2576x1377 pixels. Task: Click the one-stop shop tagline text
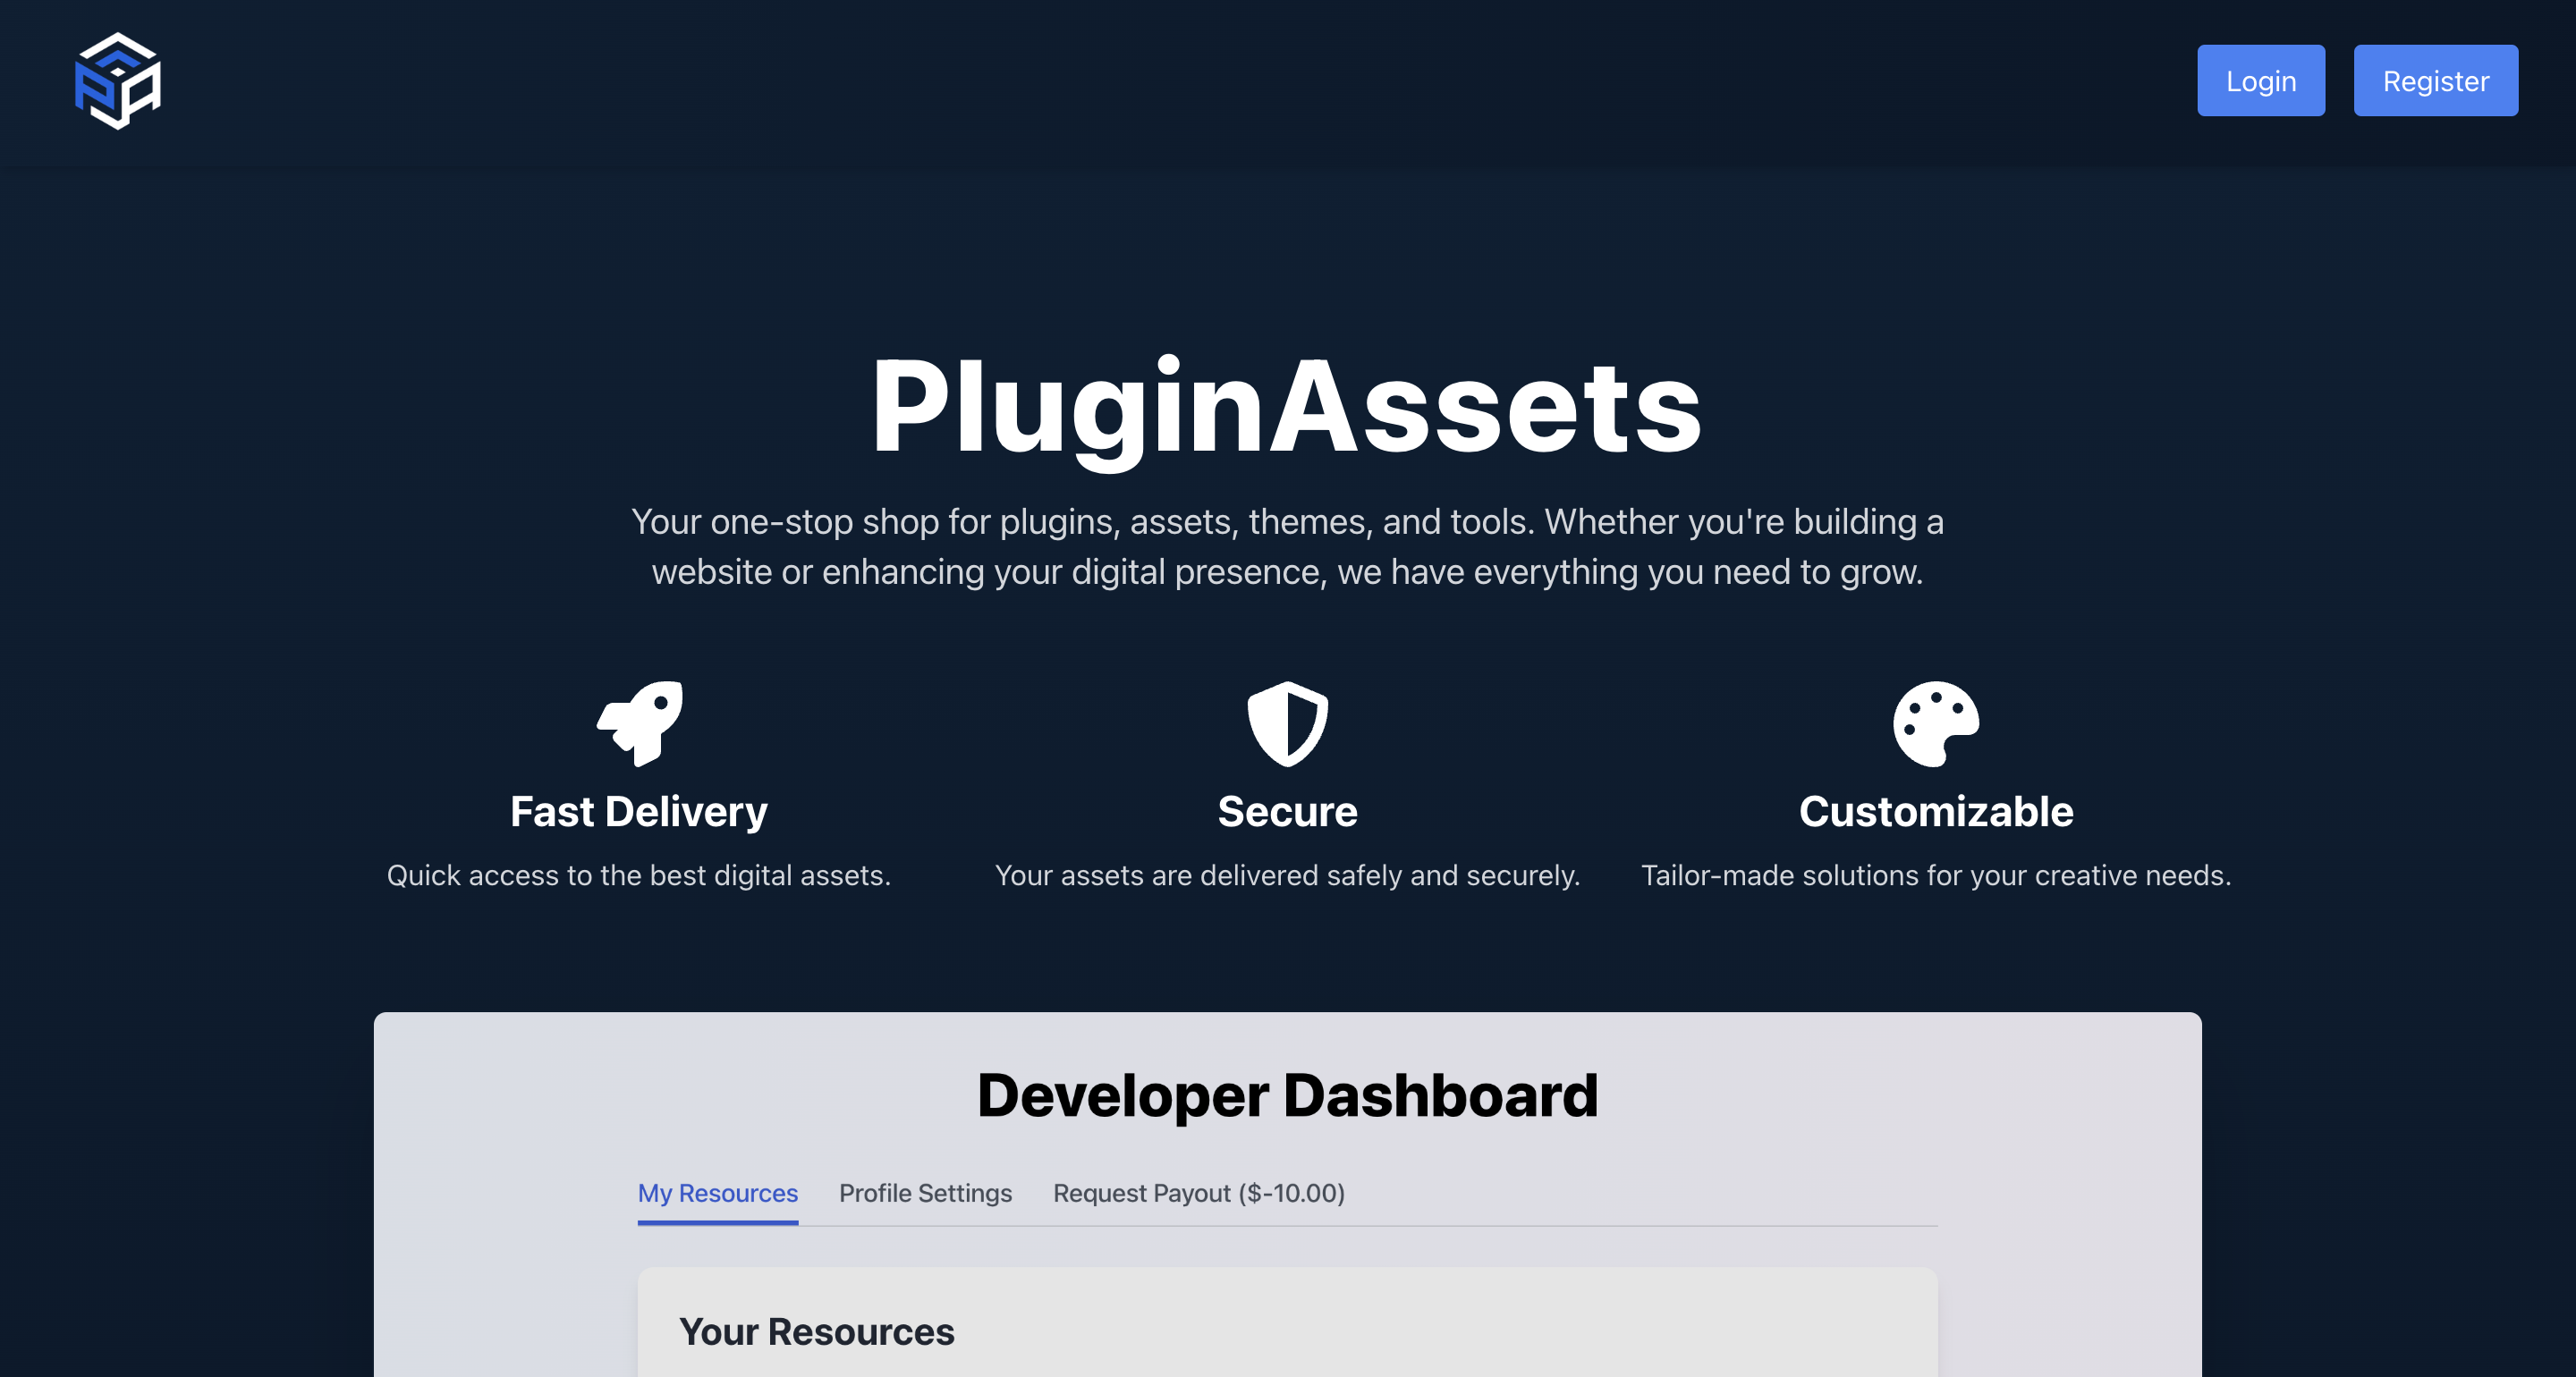(x=1288, y=546)
